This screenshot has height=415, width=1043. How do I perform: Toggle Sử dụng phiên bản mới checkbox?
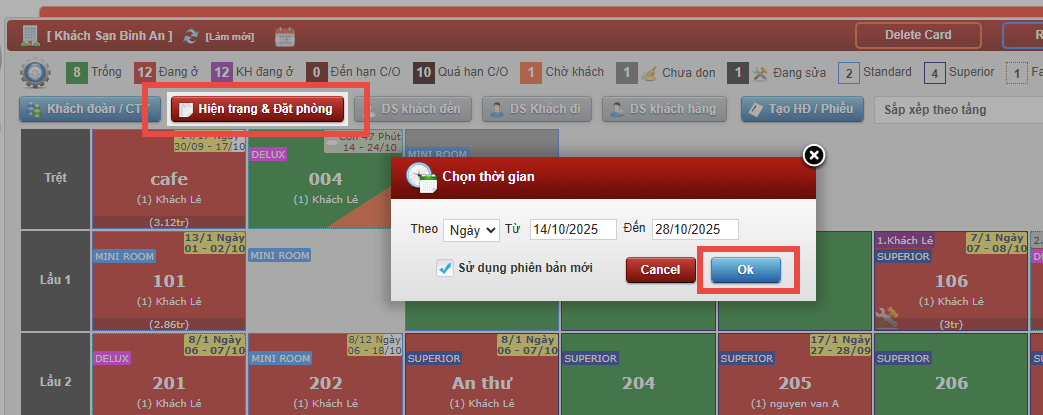[x=445, y=268]
